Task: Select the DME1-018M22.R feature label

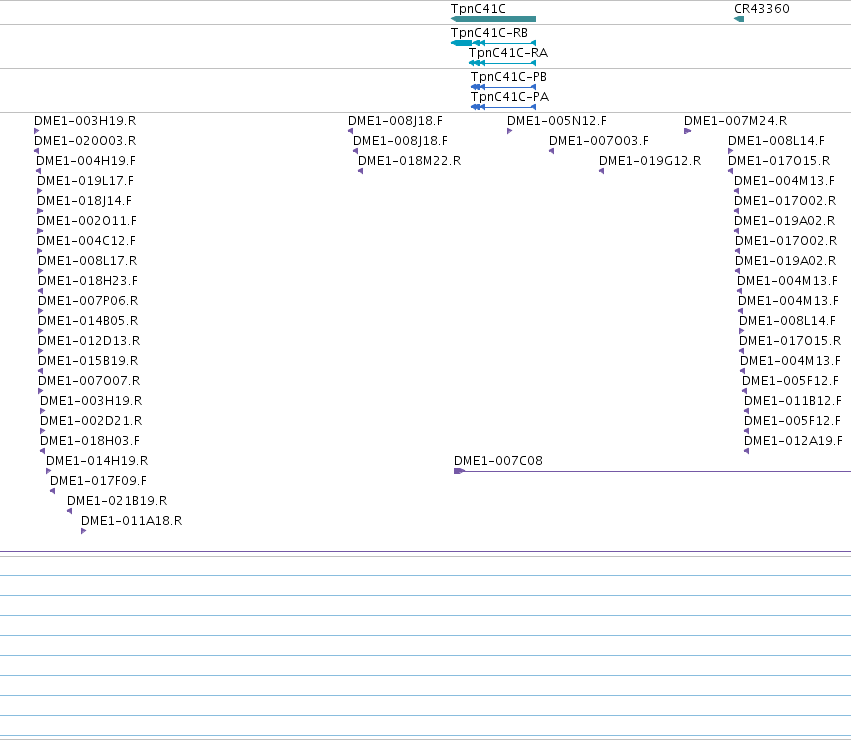Action: [409, 161]
